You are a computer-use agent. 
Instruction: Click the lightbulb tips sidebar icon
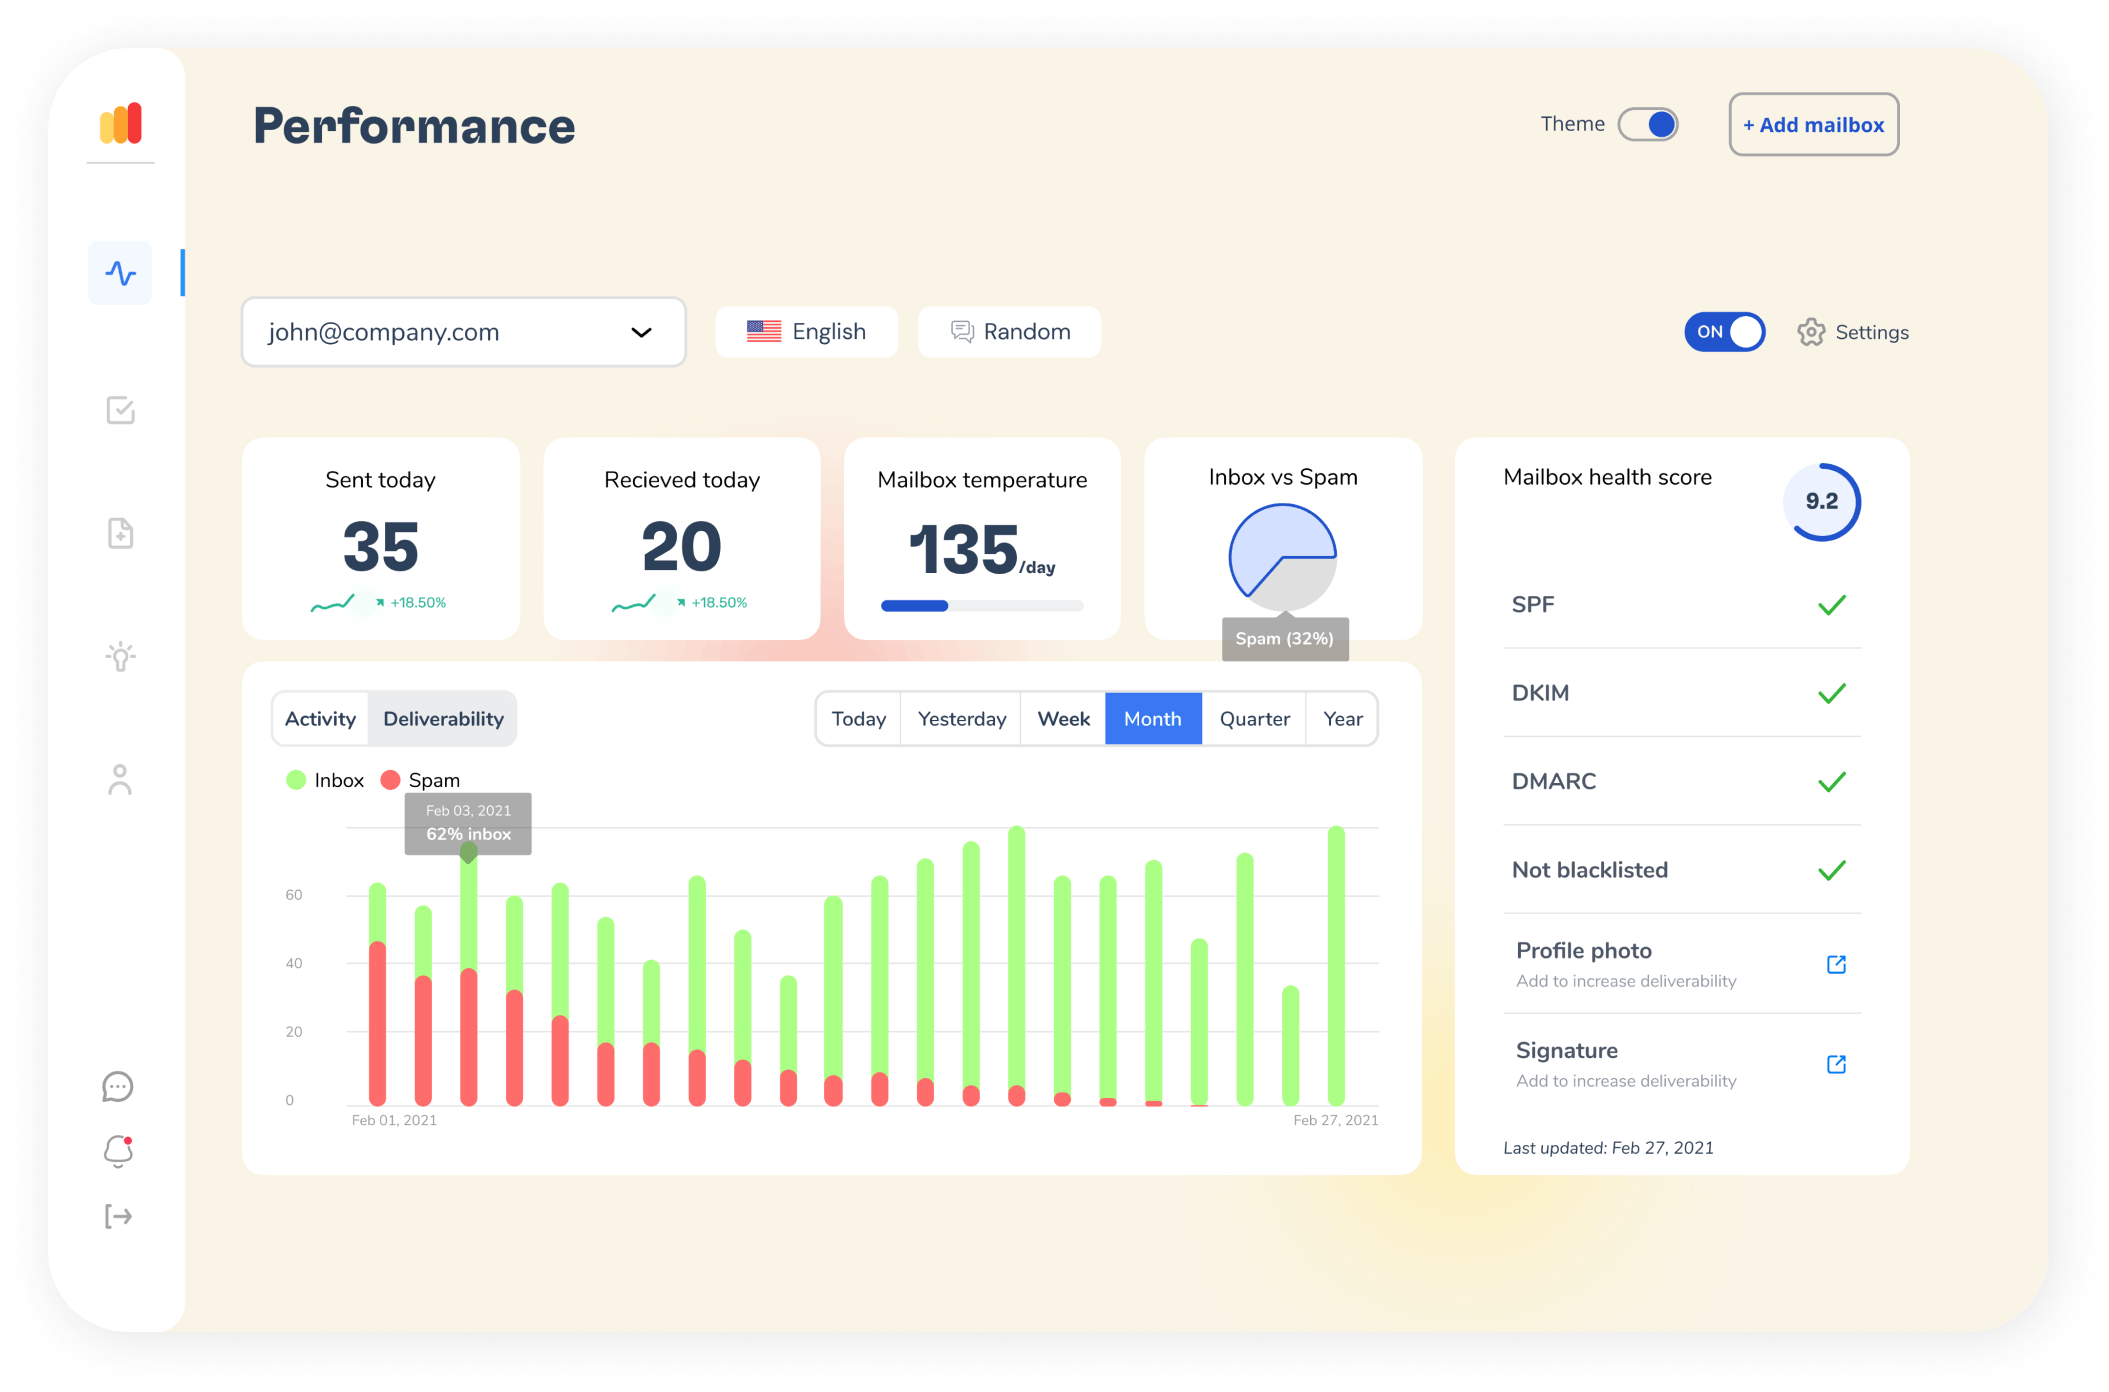tap(120, 656)
